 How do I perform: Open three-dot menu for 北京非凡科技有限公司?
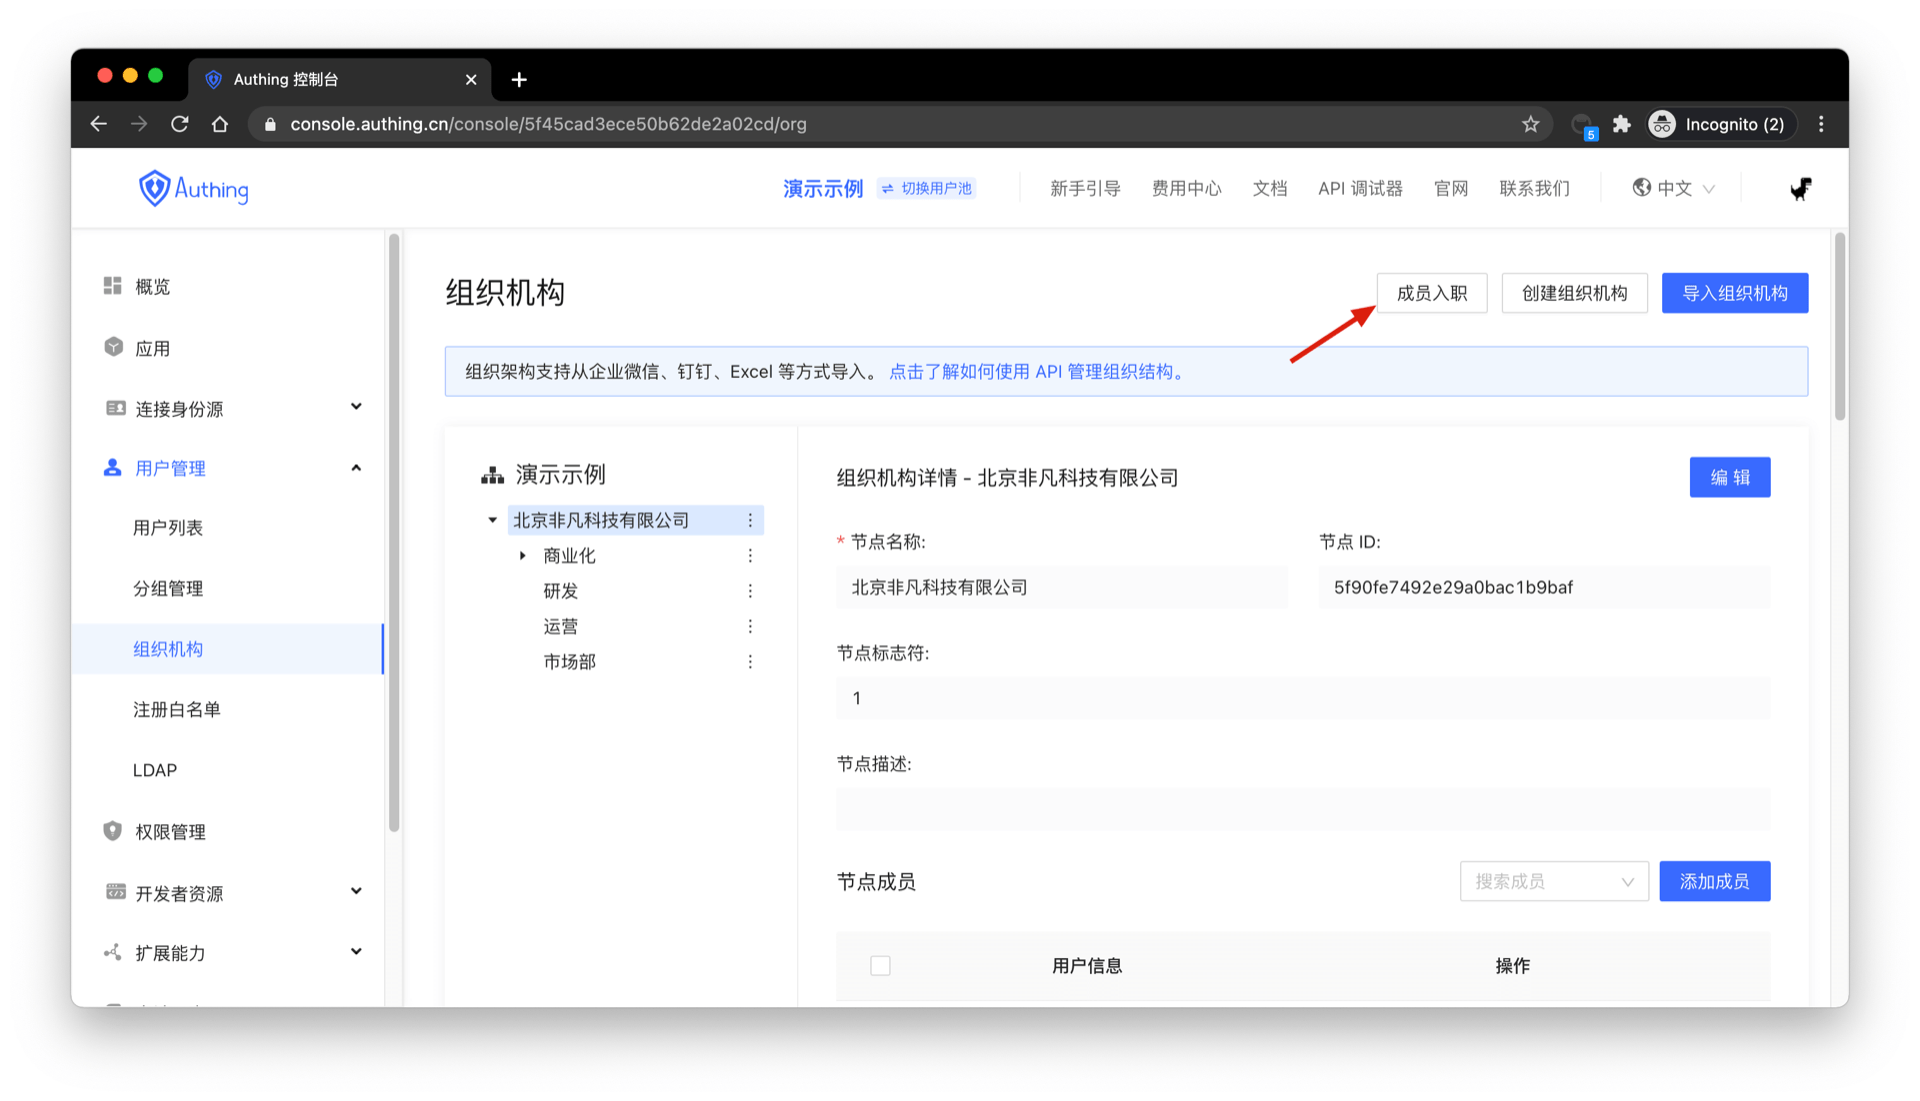[750, 520]
